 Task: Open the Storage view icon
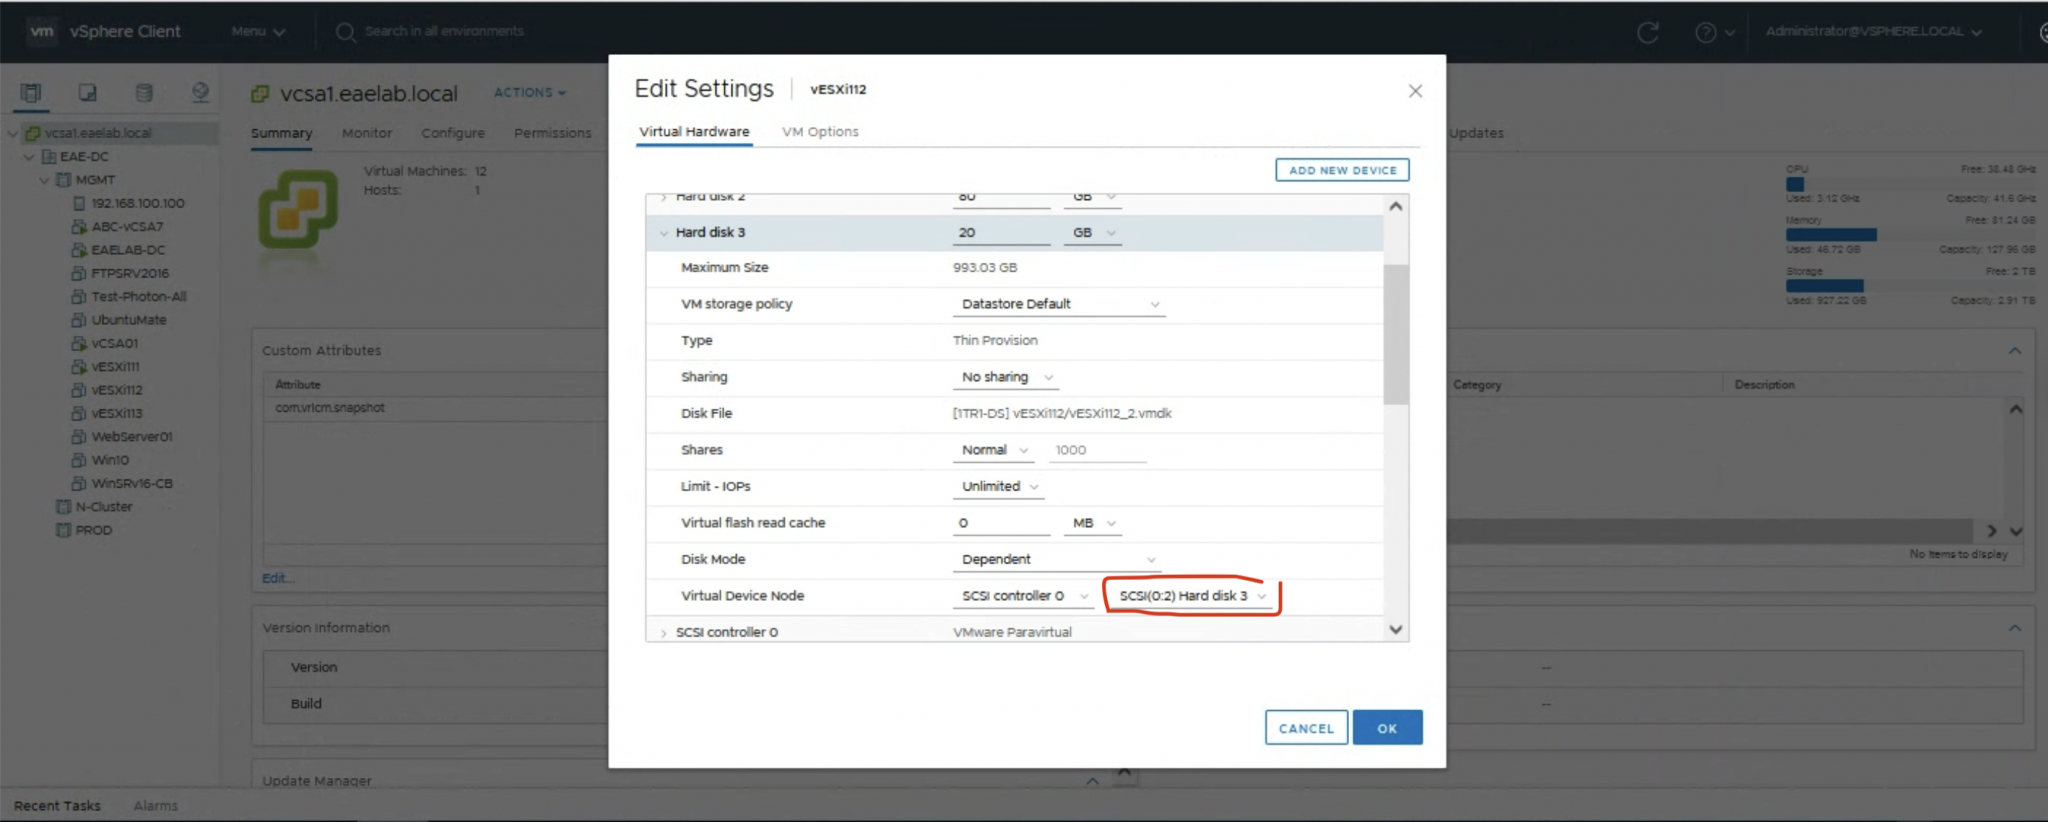click(x=144, y=93)
